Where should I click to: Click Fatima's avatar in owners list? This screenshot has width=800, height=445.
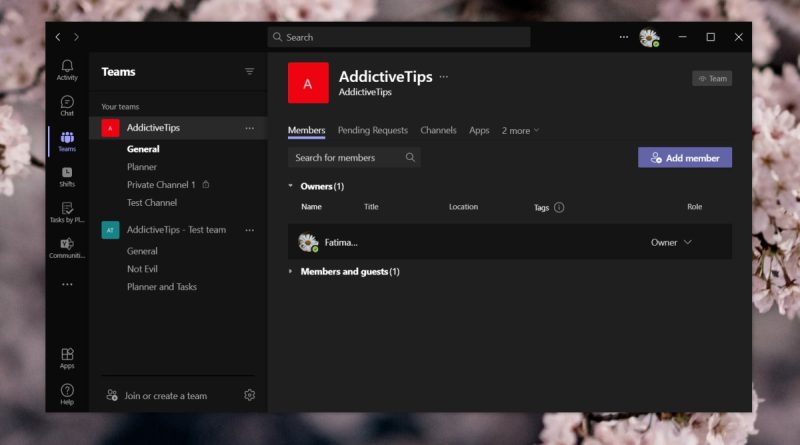308,242
